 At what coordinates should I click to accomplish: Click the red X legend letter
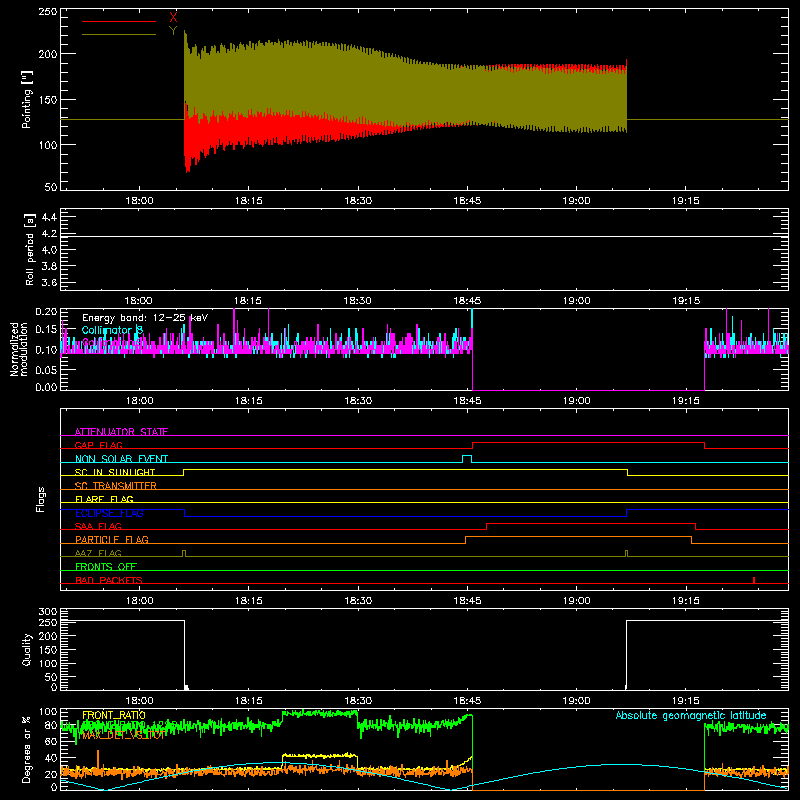coord(173,18)
